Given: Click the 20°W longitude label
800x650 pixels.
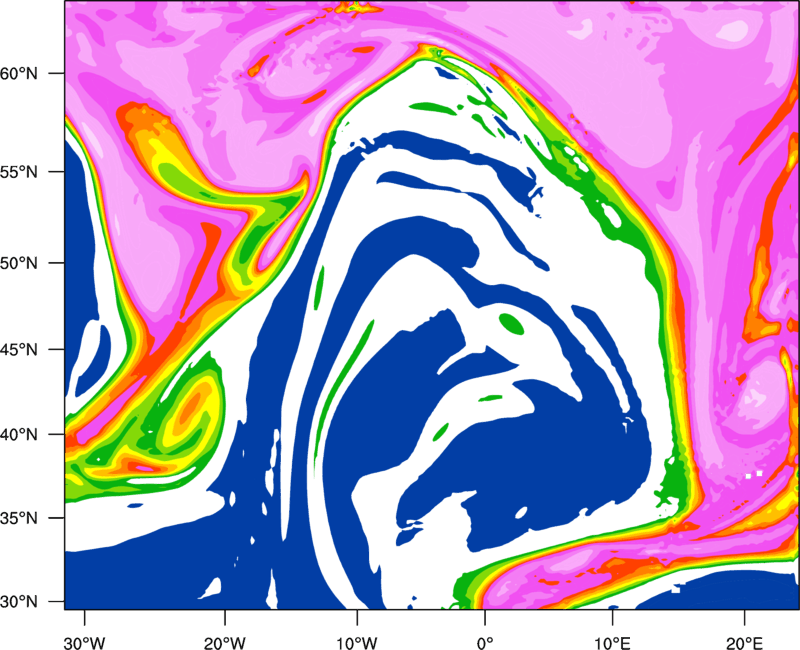Looking at the screenshot, I should point(224,642).
